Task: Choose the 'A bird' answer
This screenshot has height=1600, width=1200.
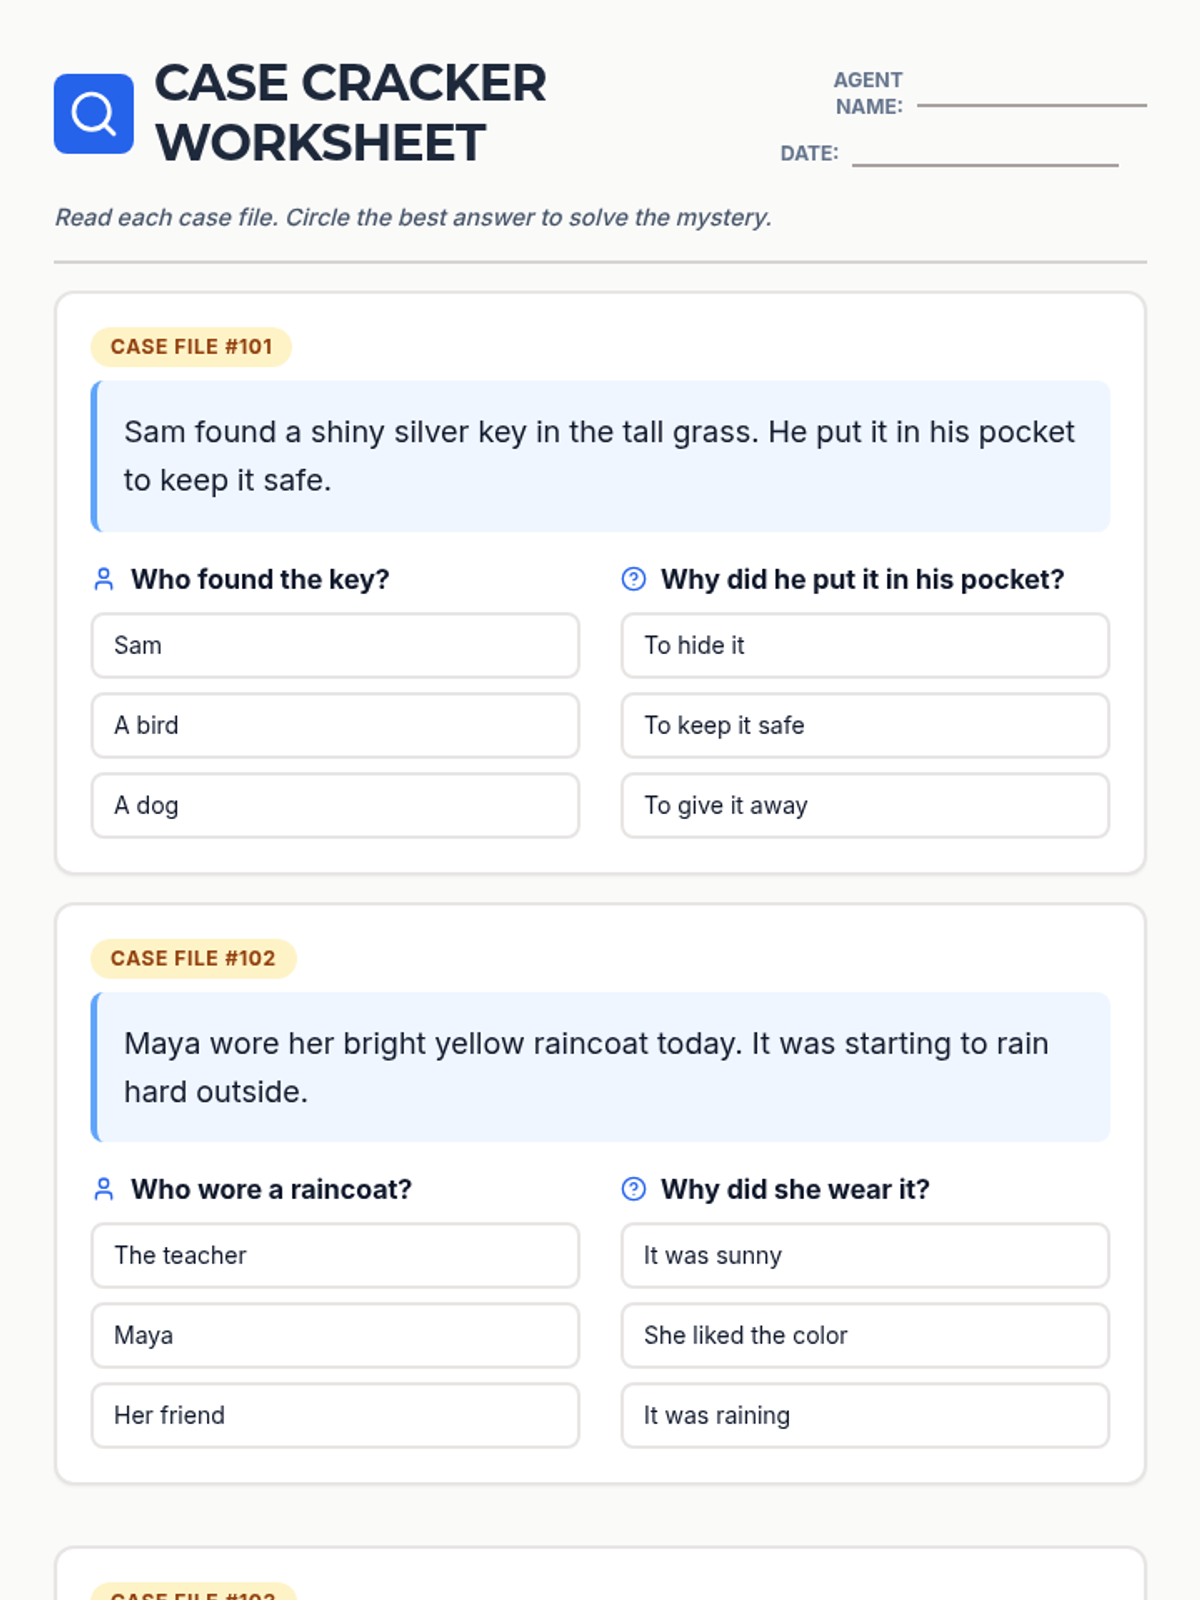Action: click(335, 725)
